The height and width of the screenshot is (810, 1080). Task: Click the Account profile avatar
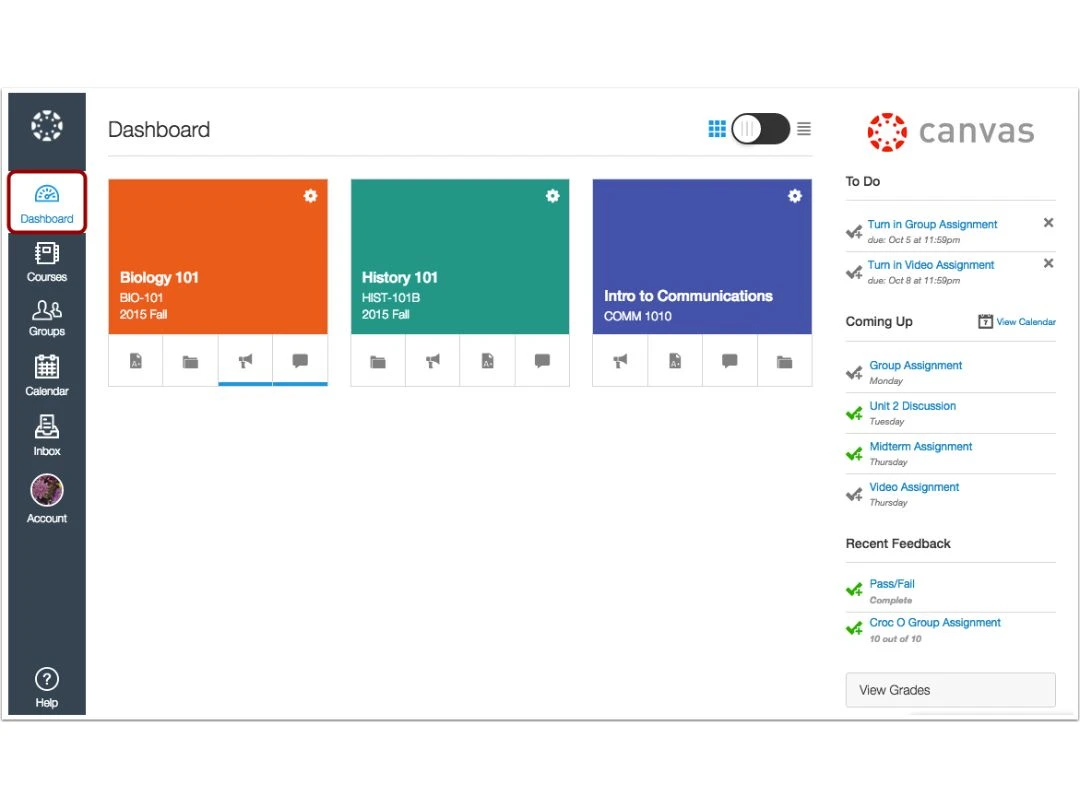47,491
